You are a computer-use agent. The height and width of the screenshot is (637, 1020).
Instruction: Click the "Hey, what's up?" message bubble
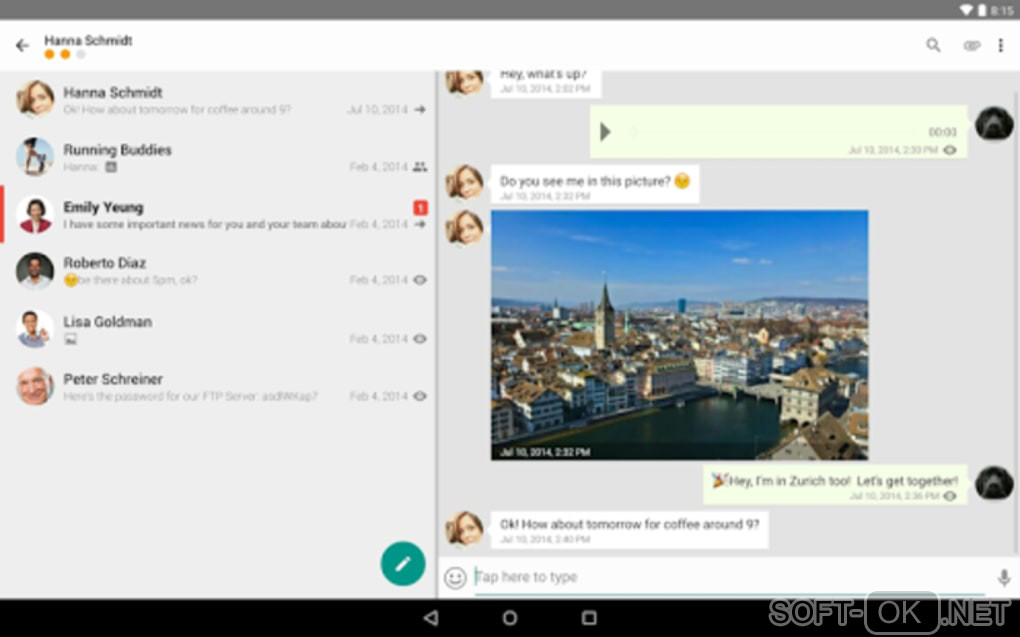(x=546, y=83)
